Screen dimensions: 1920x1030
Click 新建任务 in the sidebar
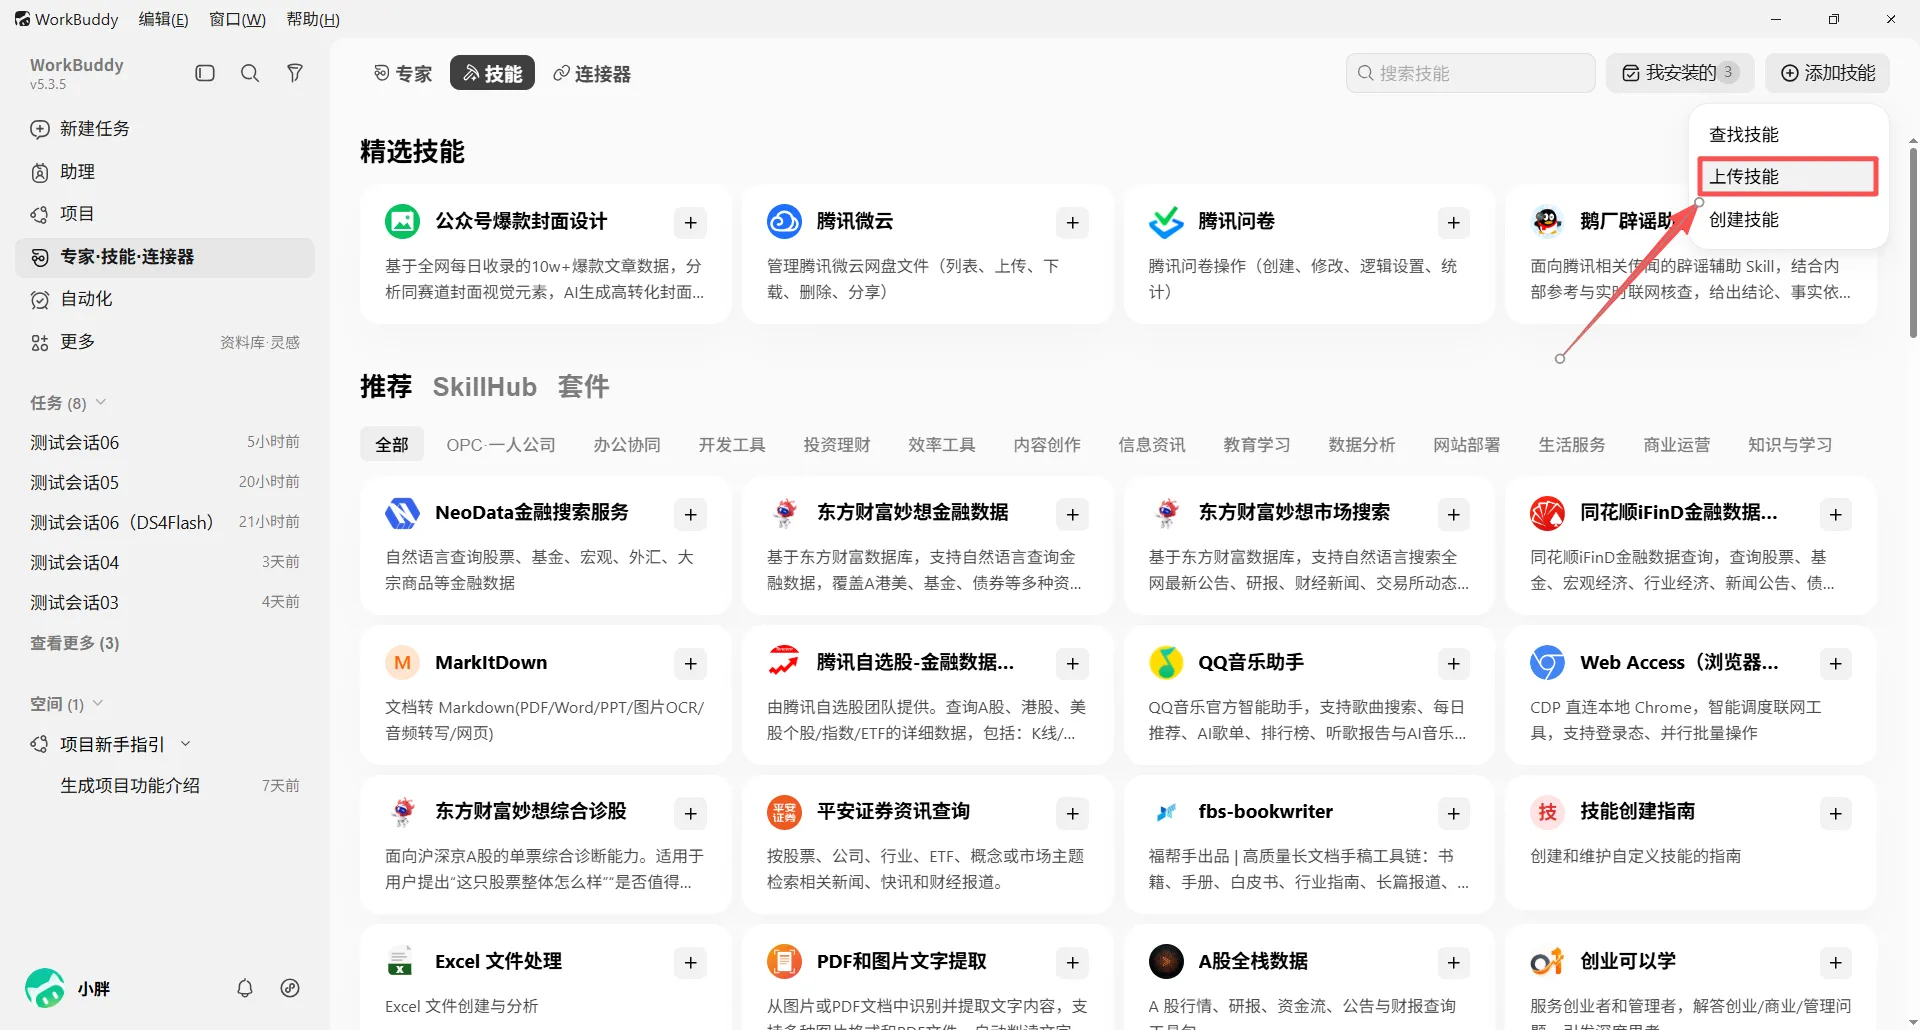tap(165, 128)
